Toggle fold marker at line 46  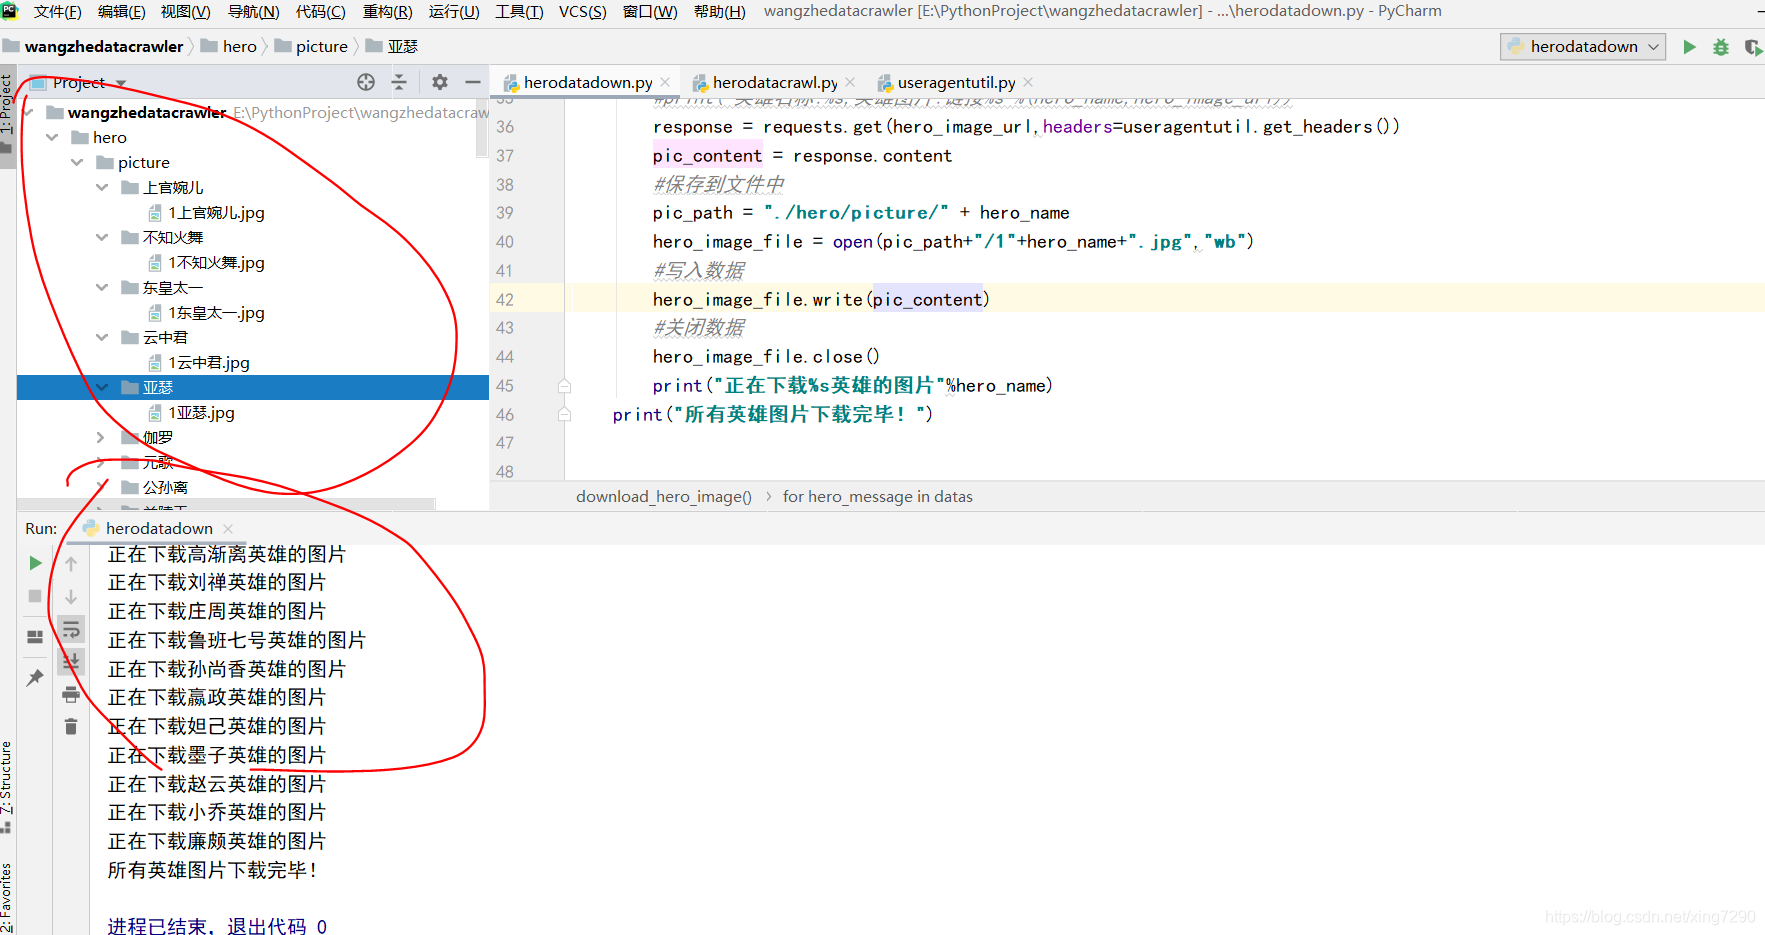coord(564,414)
